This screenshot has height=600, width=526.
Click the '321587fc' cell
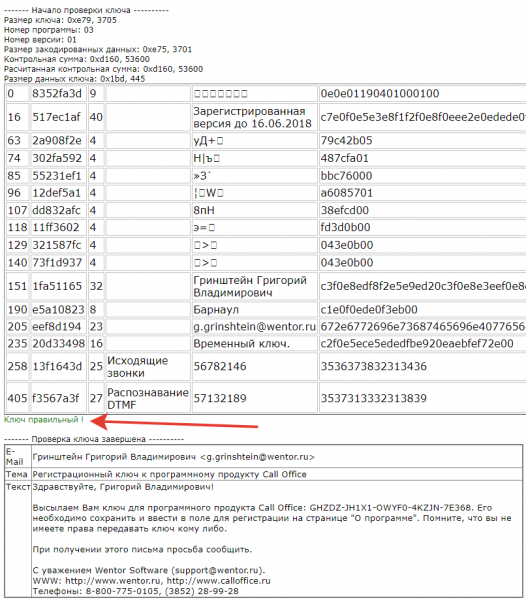pyautogui.click(x=59, y=245)
